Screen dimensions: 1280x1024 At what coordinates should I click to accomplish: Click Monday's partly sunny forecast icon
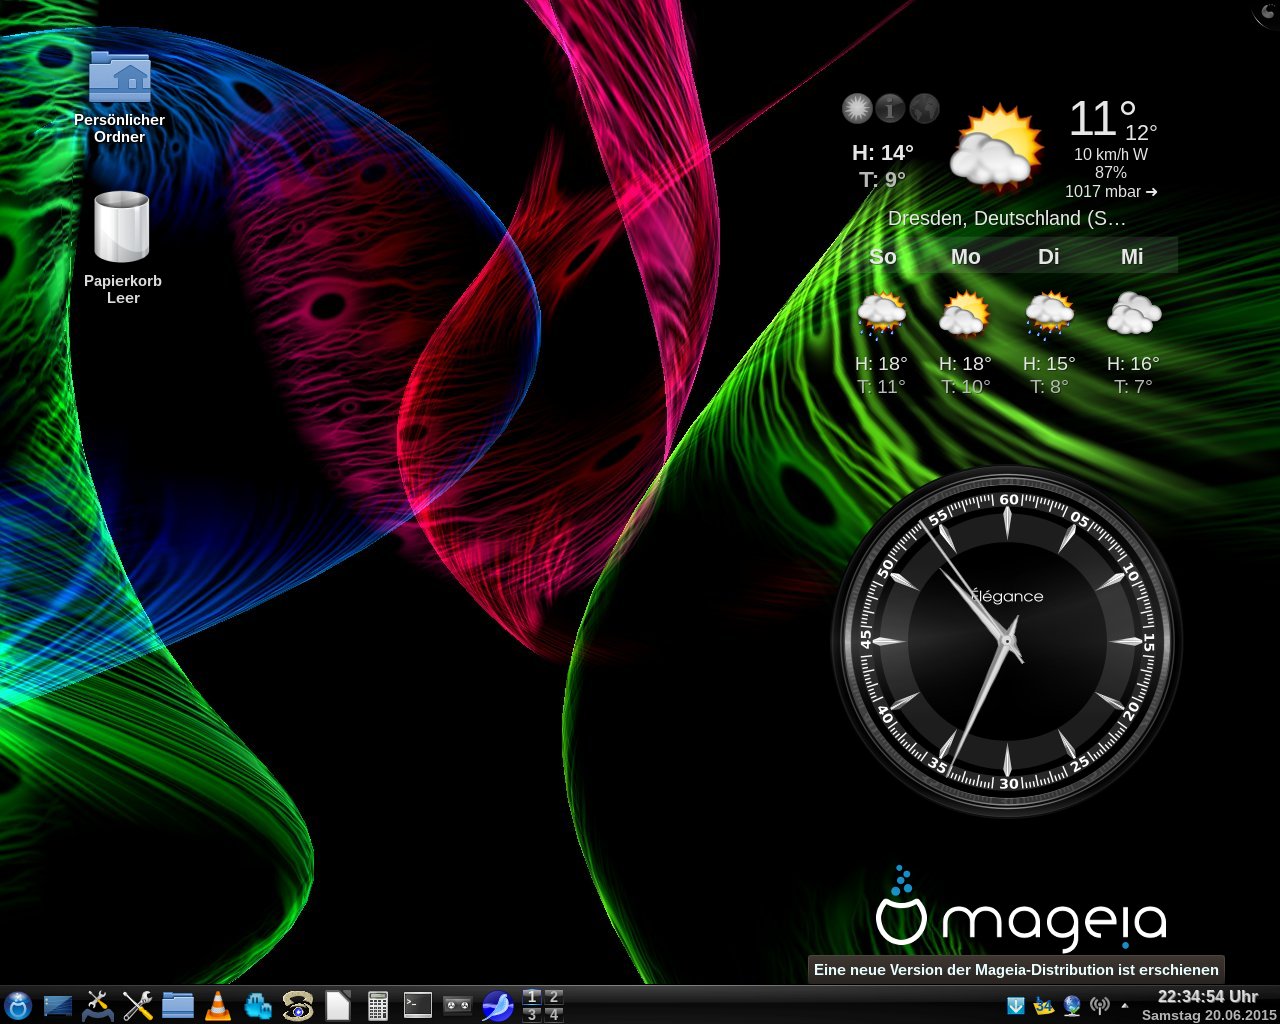(965, 314)
